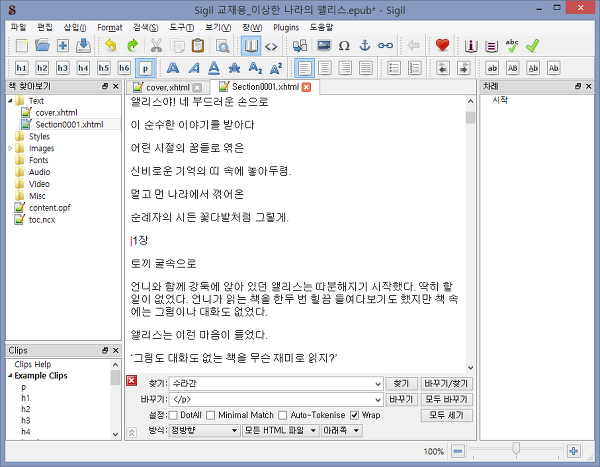Screen dimensions: 600x467
Task: Click the 모두 바꾸기 button
Action: point(446,400)
